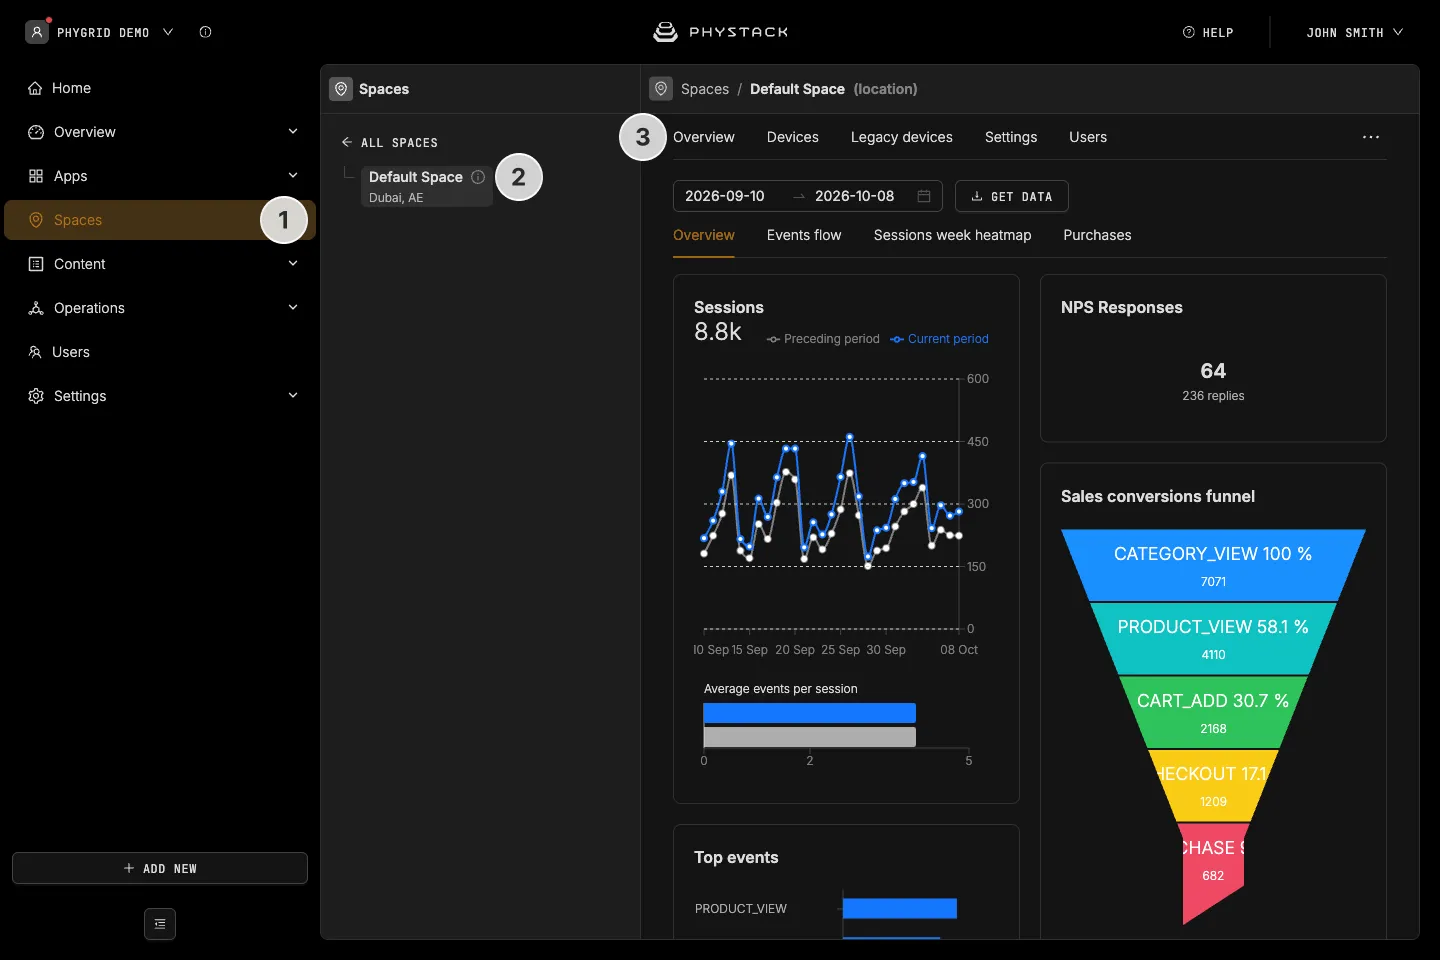
Task: Open the John Smith user dropdown
Action: (1354, 32)
